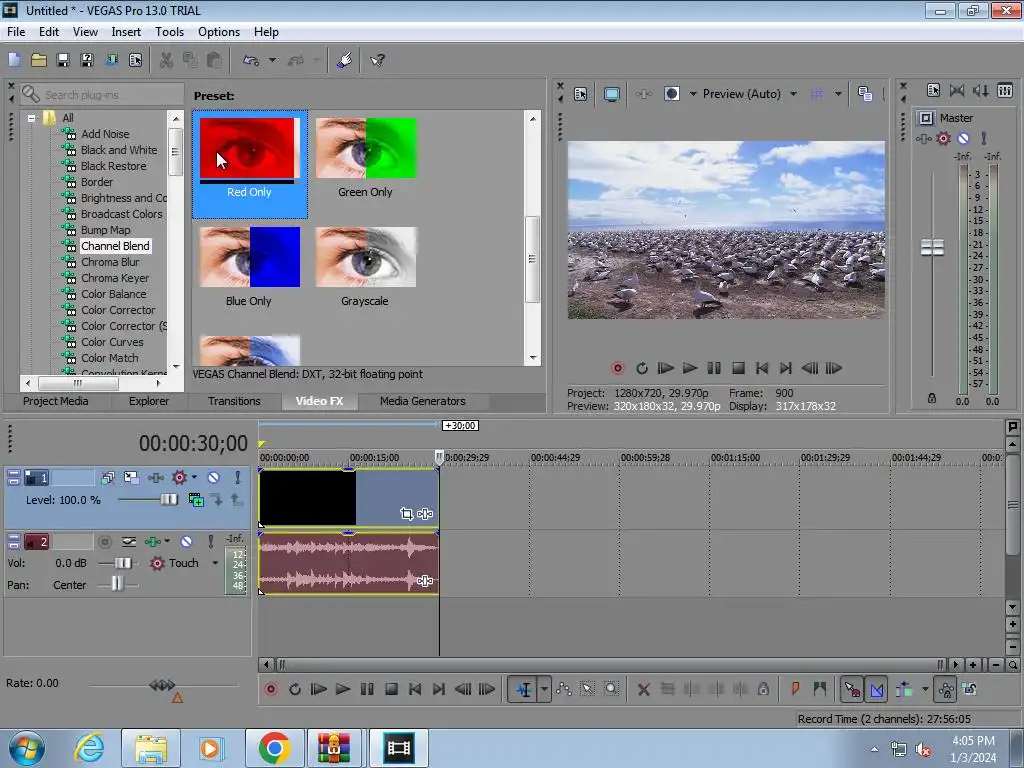Viewport: 1024px width, 768px height.
Task: Mute video track 1
Action: pos(213,477)
